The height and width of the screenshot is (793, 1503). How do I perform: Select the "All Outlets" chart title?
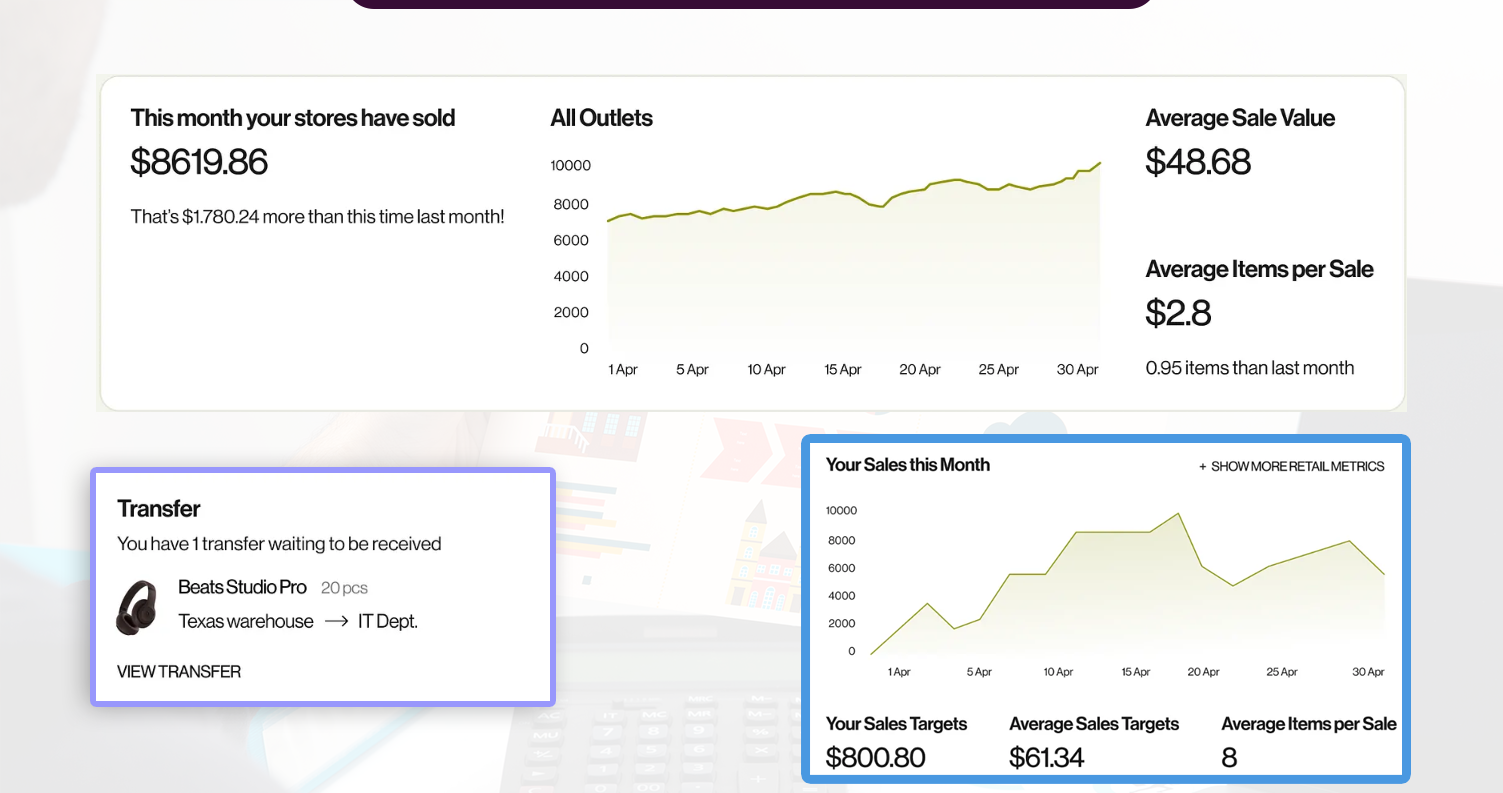[x=600, y=117]
